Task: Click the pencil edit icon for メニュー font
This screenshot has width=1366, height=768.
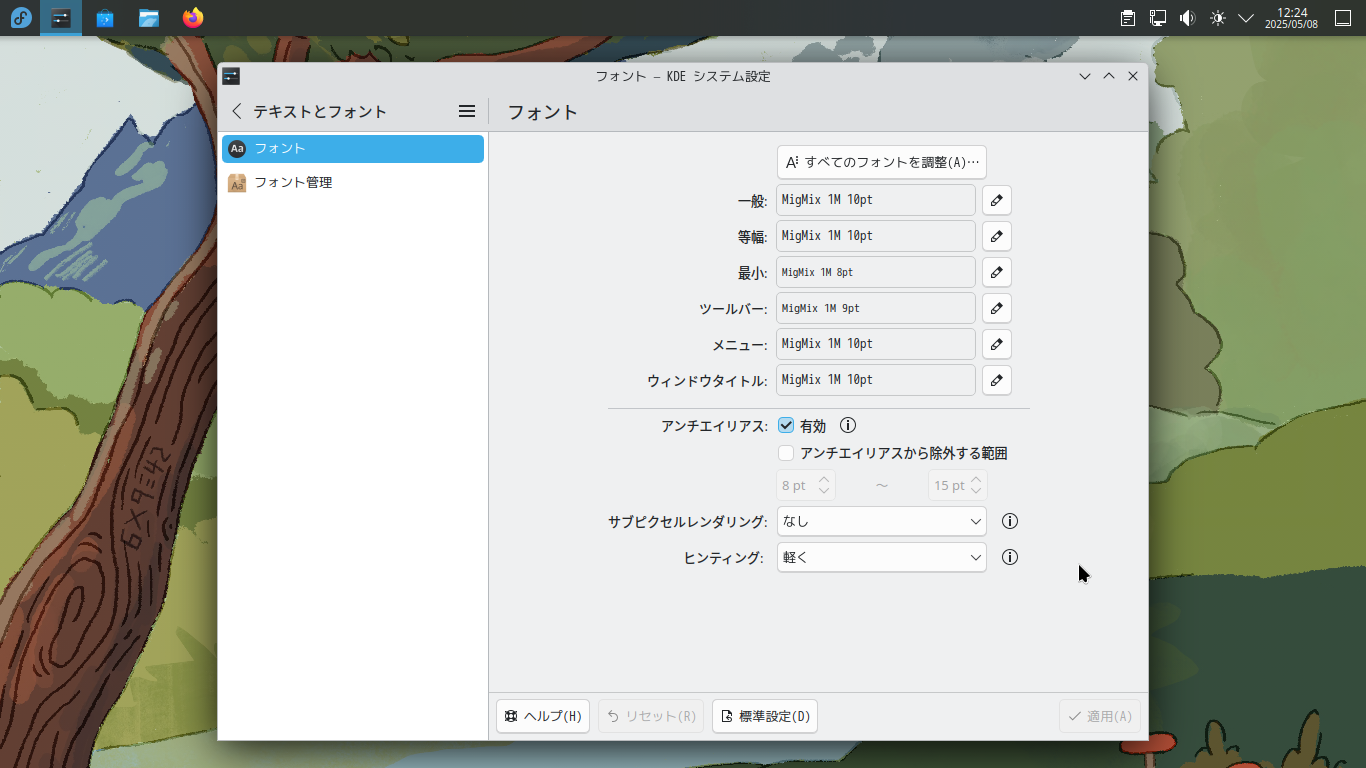Action: (996, 344)
